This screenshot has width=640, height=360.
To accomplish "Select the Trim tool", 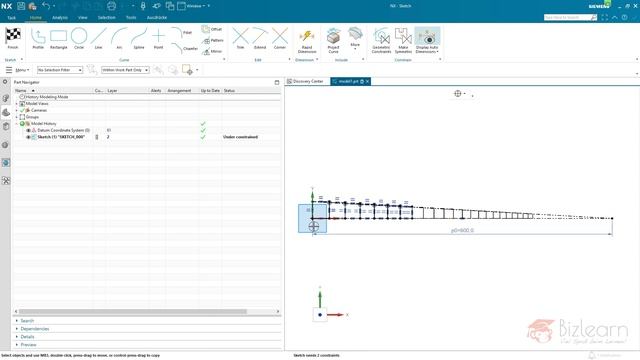I will [240, 39].
